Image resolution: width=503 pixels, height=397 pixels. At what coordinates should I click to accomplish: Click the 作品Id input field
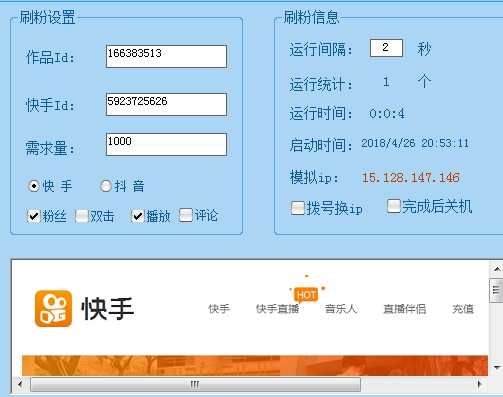click(x=166, y=56)
